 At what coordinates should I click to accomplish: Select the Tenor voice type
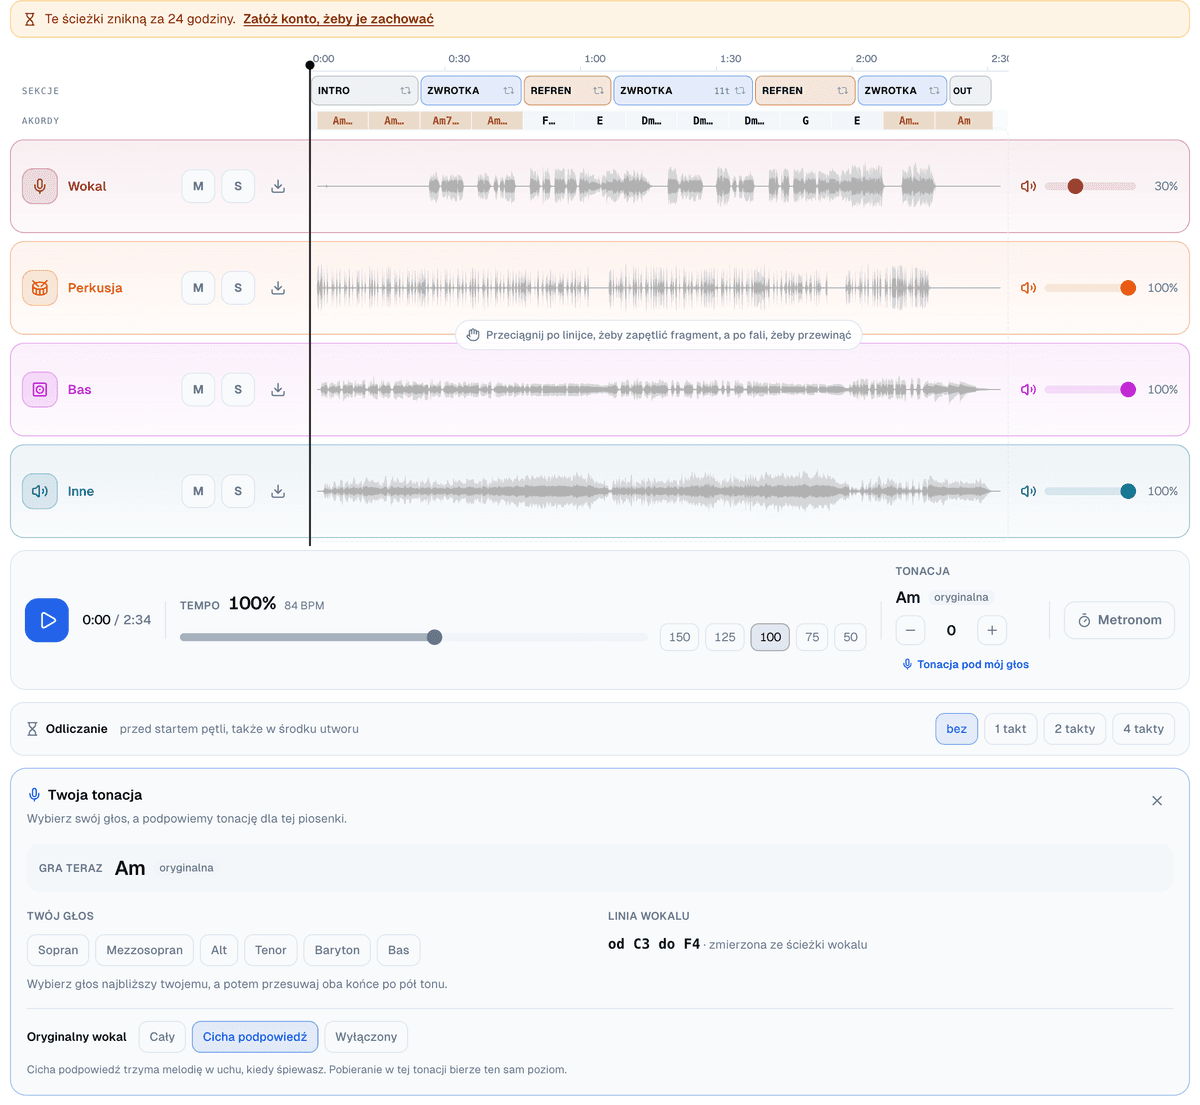[271, 950]
